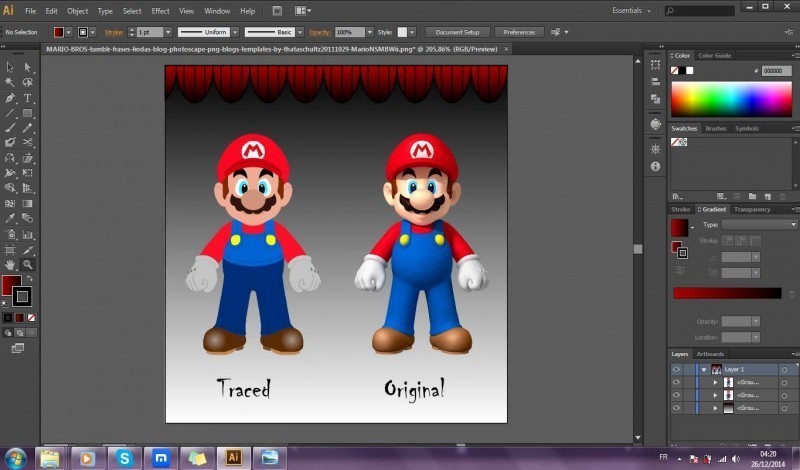Switch to the Color Guide tab
The width and height of the screenshot is (800, 470).
(x=715, y=56)
